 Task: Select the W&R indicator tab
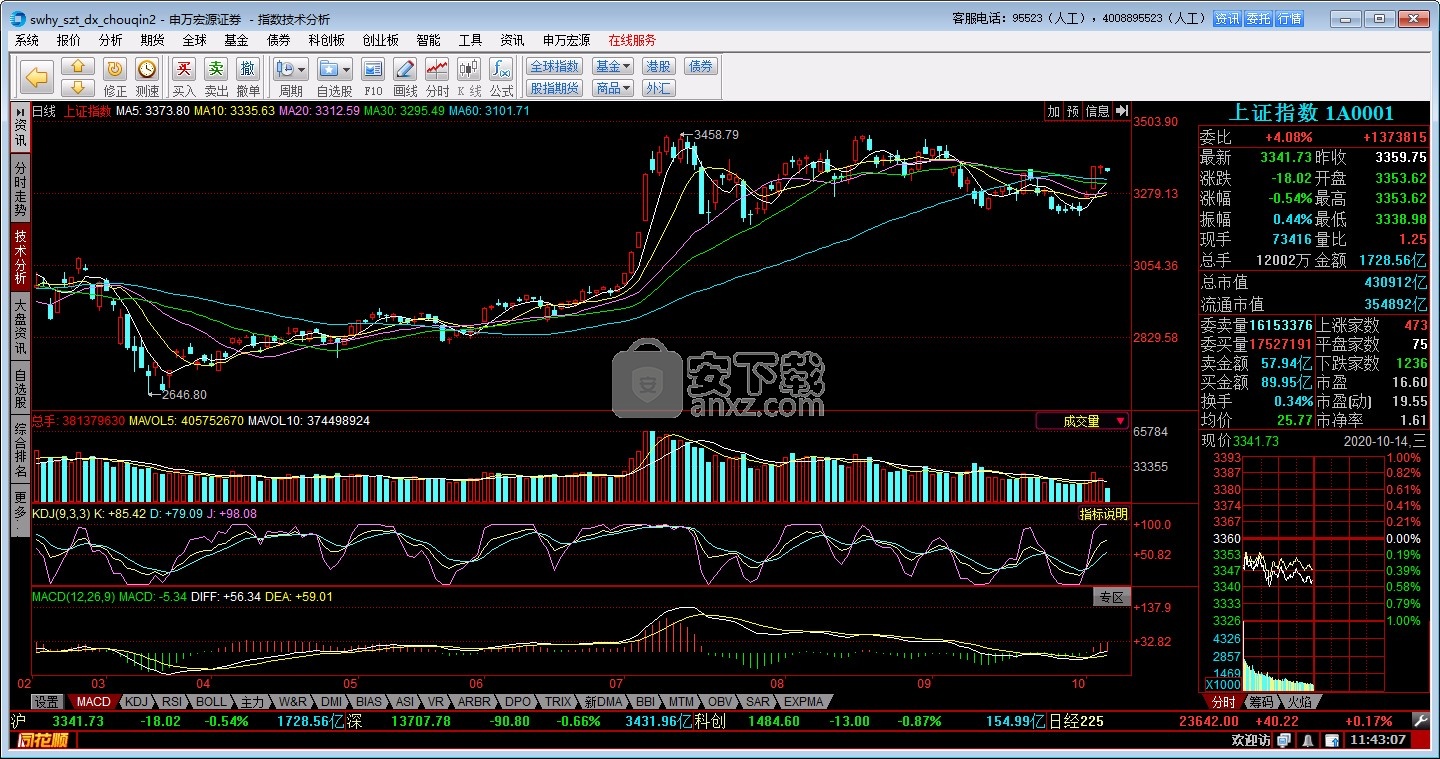tap(292, 702)
